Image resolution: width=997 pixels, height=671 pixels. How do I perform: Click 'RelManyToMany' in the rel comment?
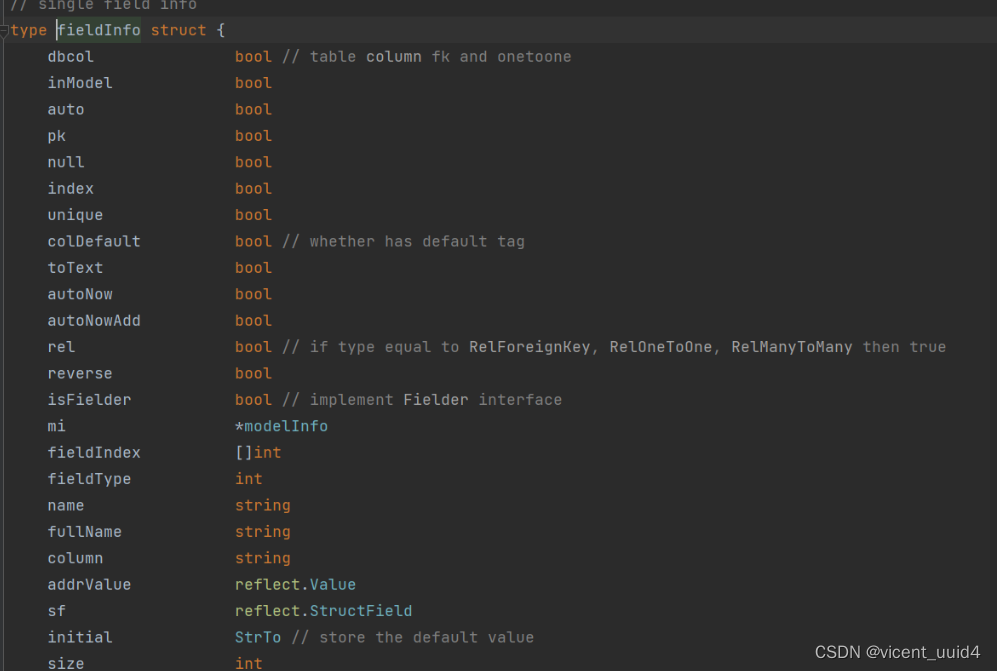(792, 347)
